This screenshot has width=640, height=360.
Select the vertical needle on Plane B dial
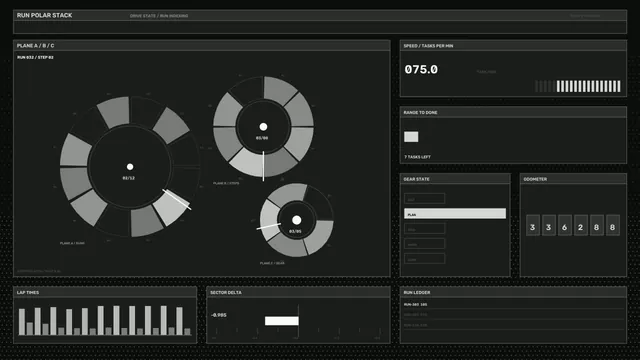point(263,166)
